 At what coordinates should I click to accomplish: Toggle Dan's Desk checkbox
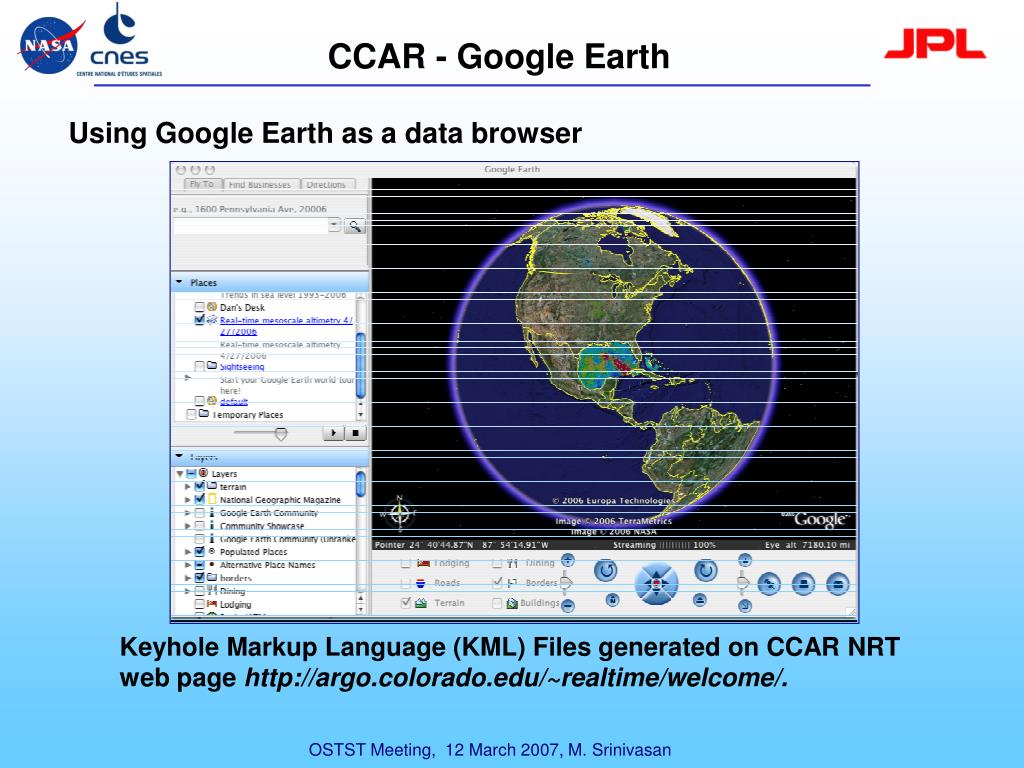pyautogui.click(x=200, y=307)
